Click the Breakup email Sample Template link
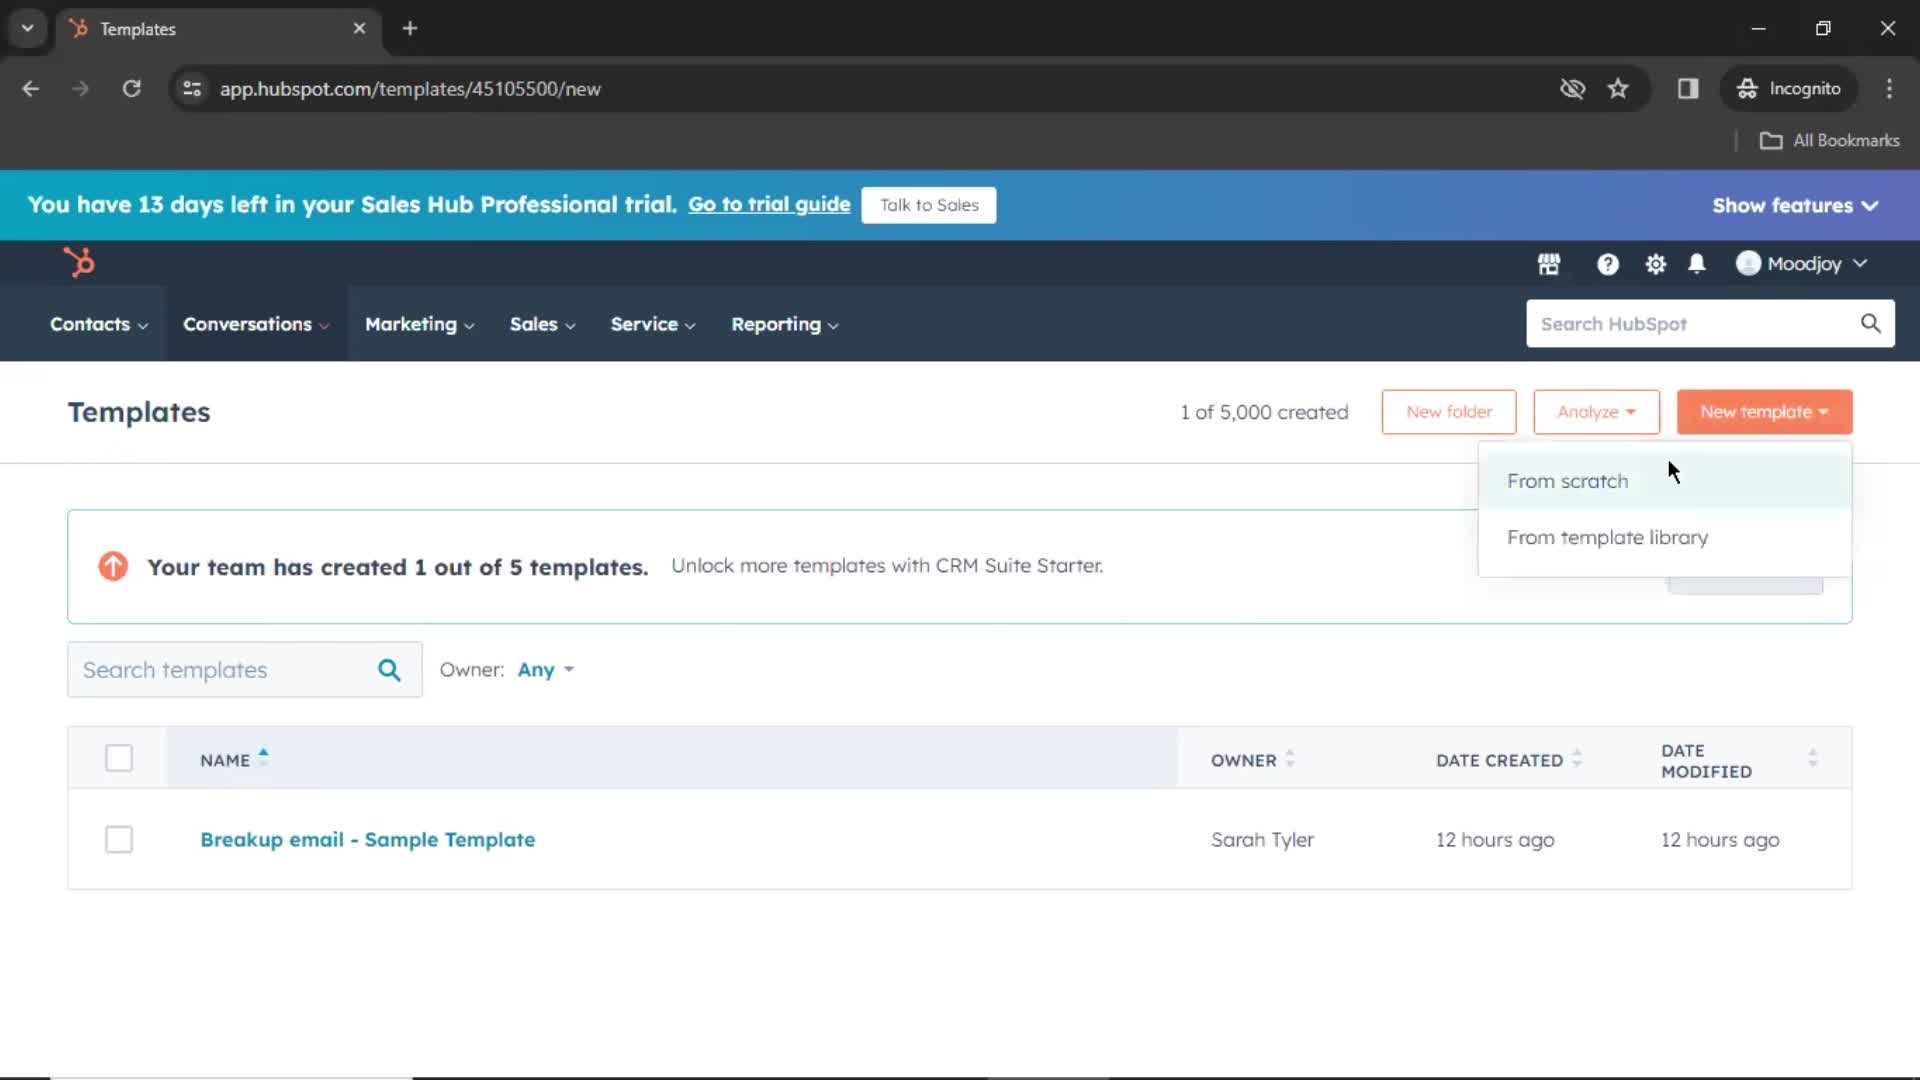Screen dimensions: 1920x1080 pyautogui.click(x=367, y=839)
